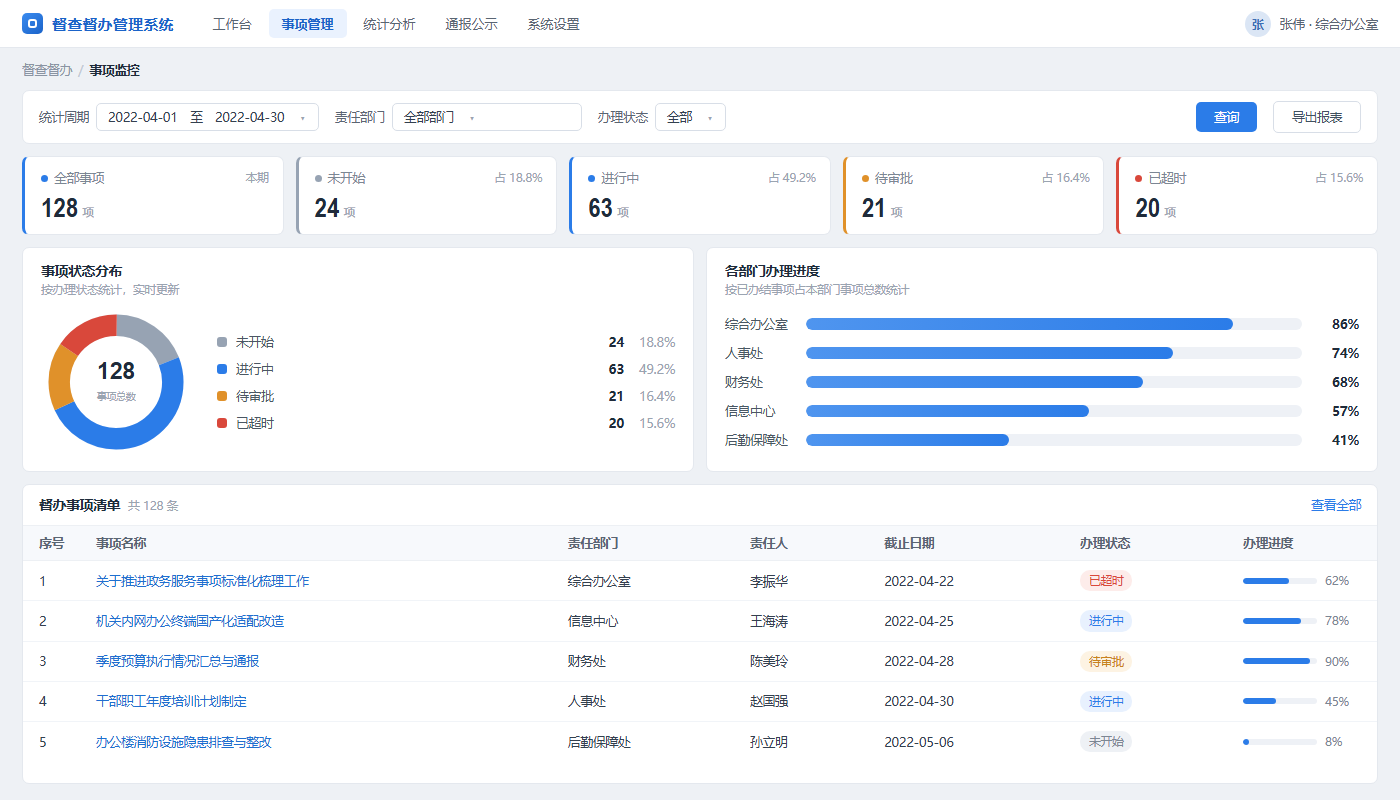Click the 人事处 74% progress bar

(x=1054, y=353)
